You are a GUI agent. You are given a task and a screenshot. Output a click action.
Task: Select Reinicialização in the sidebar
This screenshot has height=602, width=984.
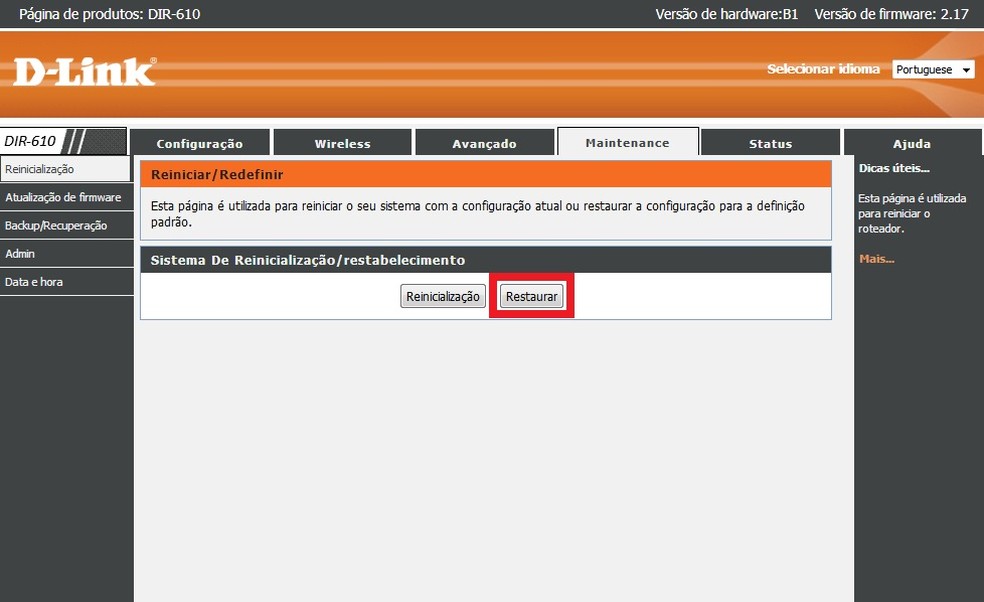65,169
